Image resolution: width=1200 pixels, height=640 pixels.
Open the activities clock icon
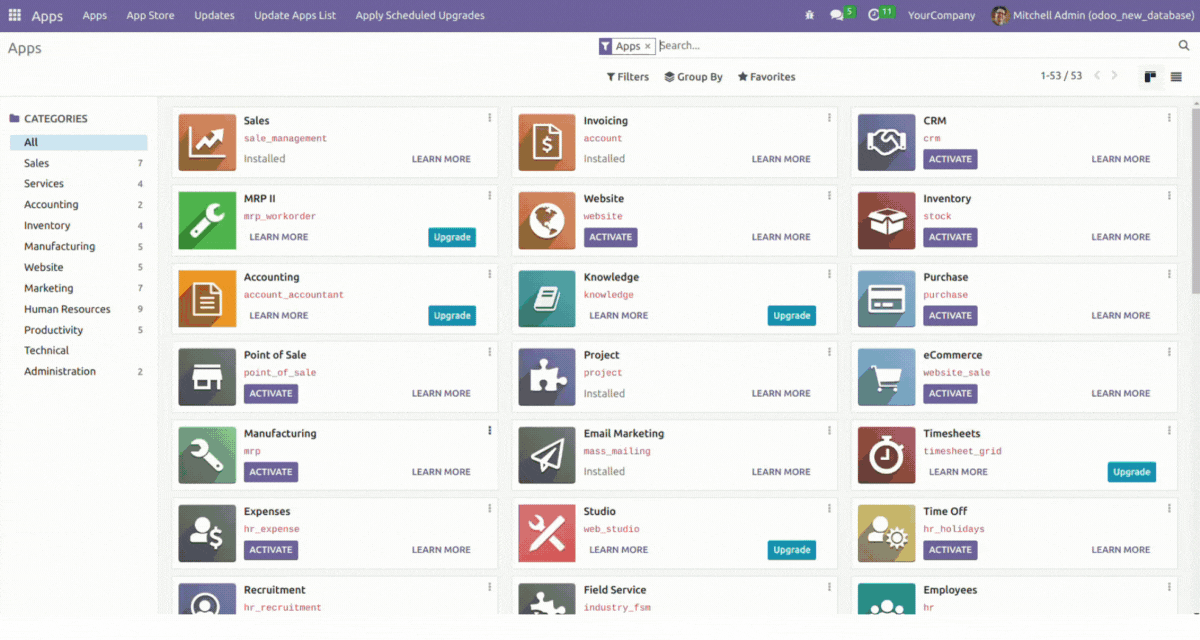(x=874, y=16)
